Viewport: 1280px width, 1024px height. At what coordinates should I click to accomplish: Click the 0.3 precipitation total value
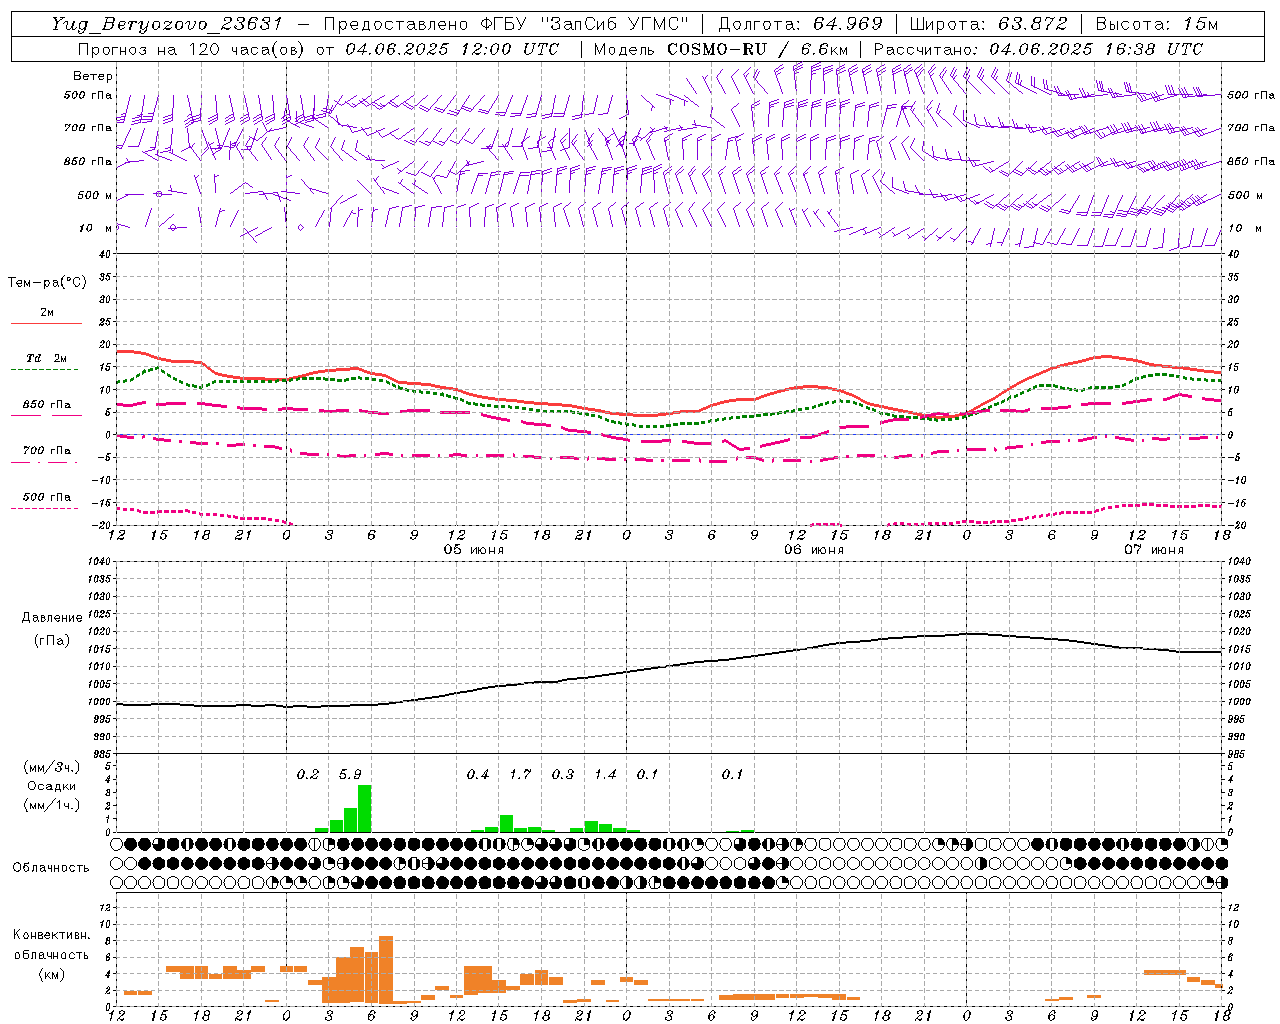pyautogui.click(x=563, y=775)
